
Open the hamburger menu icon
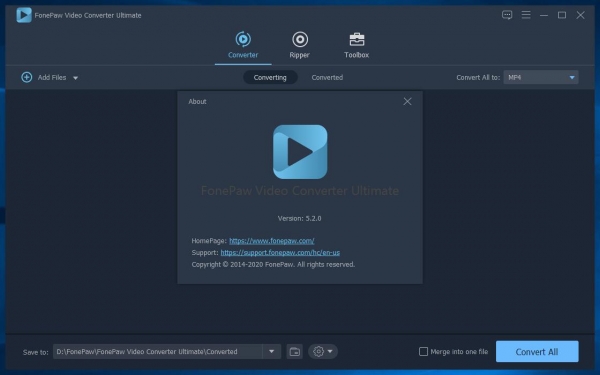point(526,15)
